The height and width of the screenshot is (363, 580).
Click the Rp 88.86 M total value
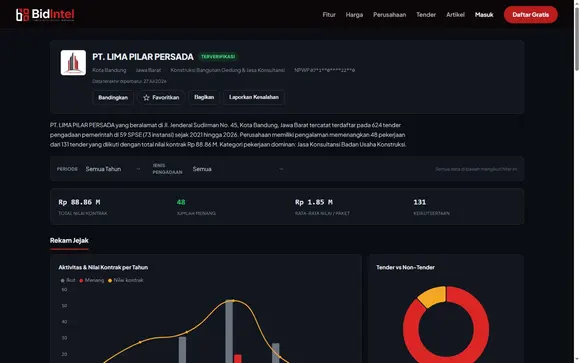click(79, 202)
